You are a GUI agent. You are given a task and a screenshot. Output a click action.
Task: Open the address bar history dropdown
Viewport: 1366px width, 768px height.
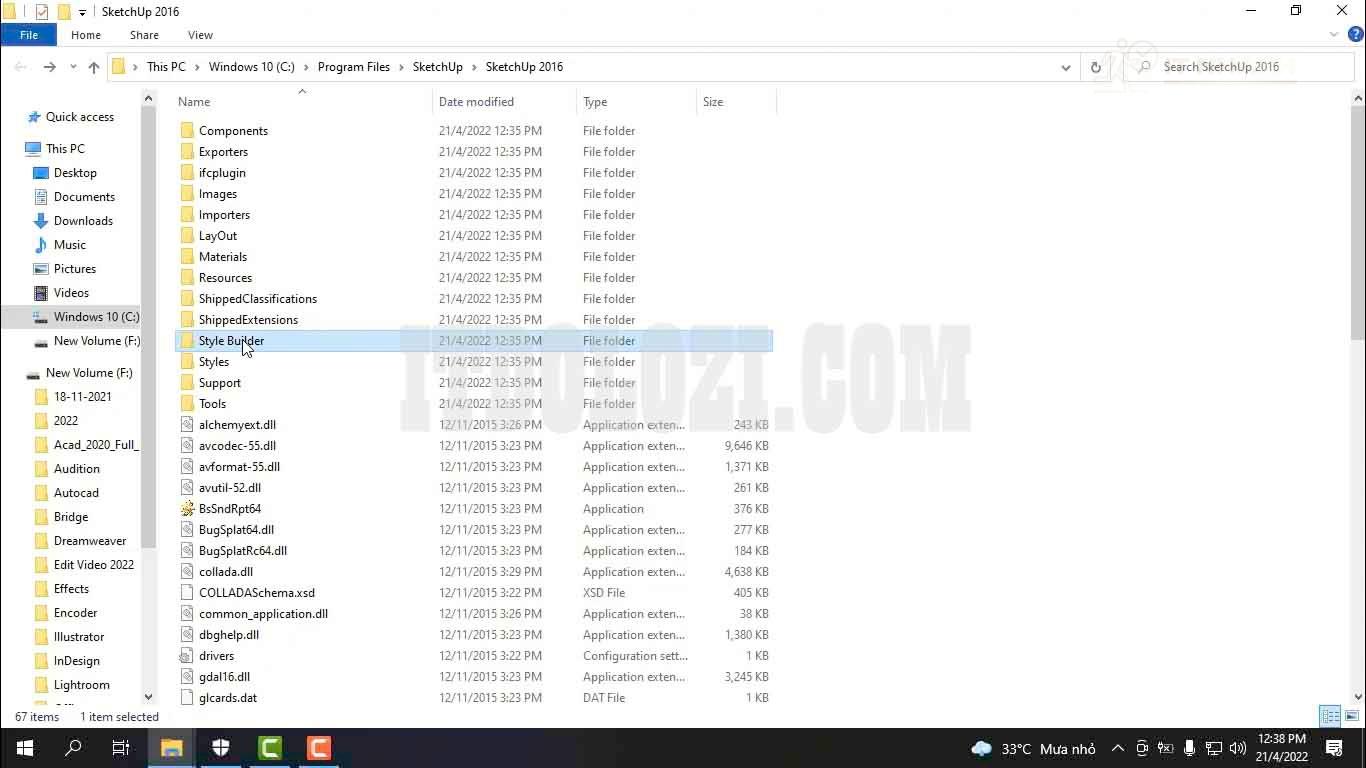[x=1066, y=67]
